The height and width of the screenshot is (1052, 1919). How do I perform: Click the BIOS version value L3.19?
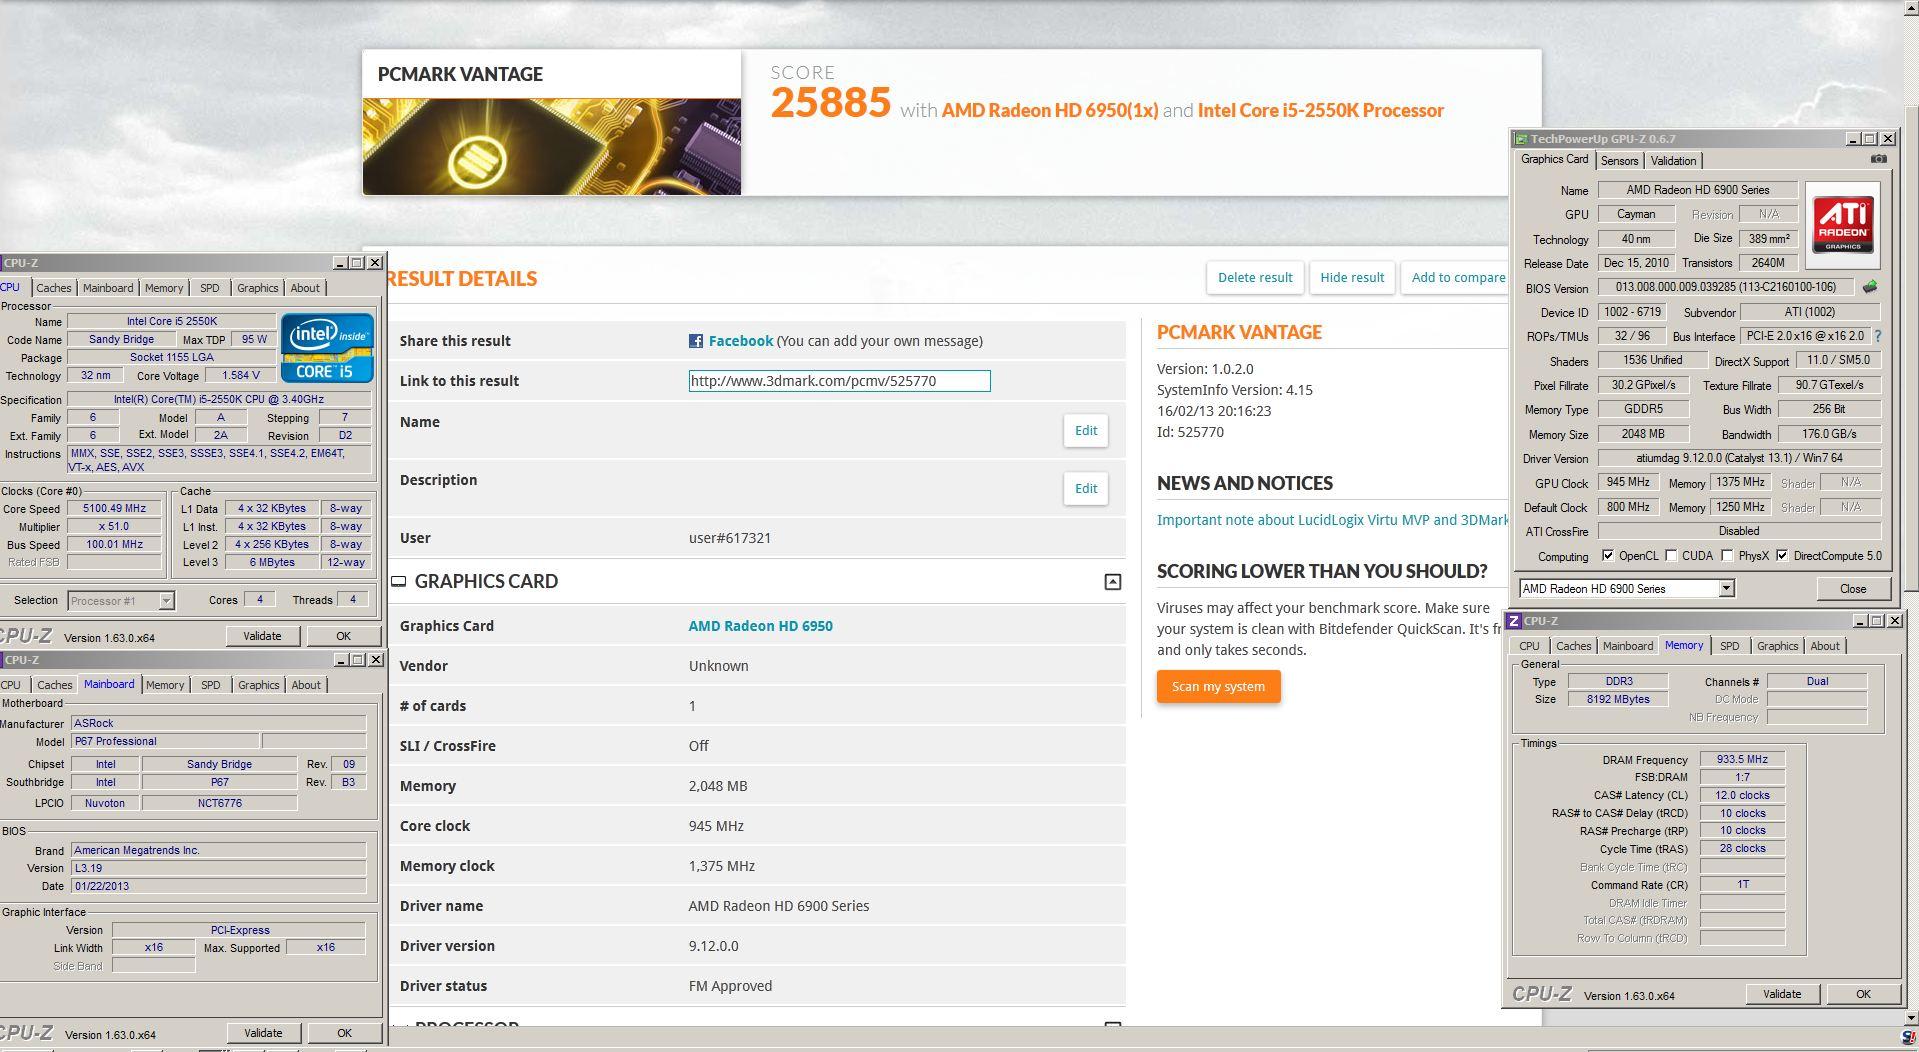(x=218, y=868)
